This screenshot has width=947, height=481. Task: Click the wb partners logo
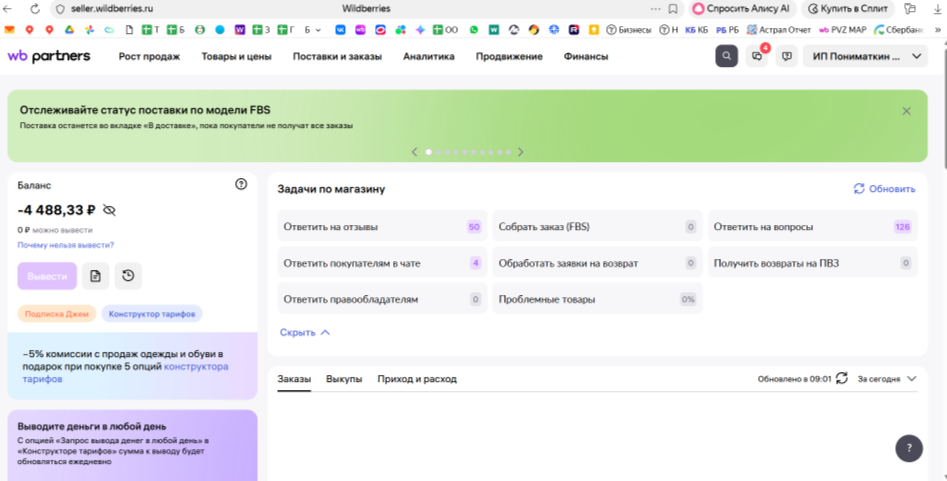[49, 56]
